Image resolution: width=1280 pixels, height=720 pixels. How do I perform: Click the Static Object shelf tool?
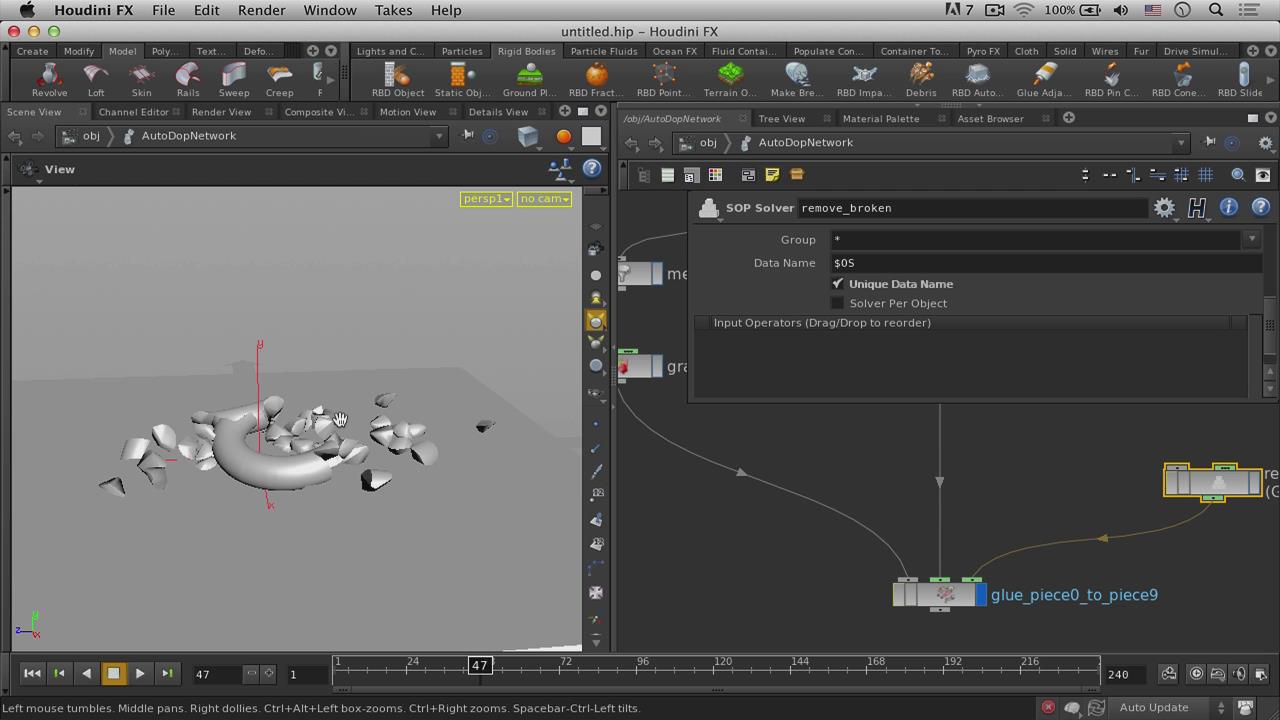pos(462,80)
